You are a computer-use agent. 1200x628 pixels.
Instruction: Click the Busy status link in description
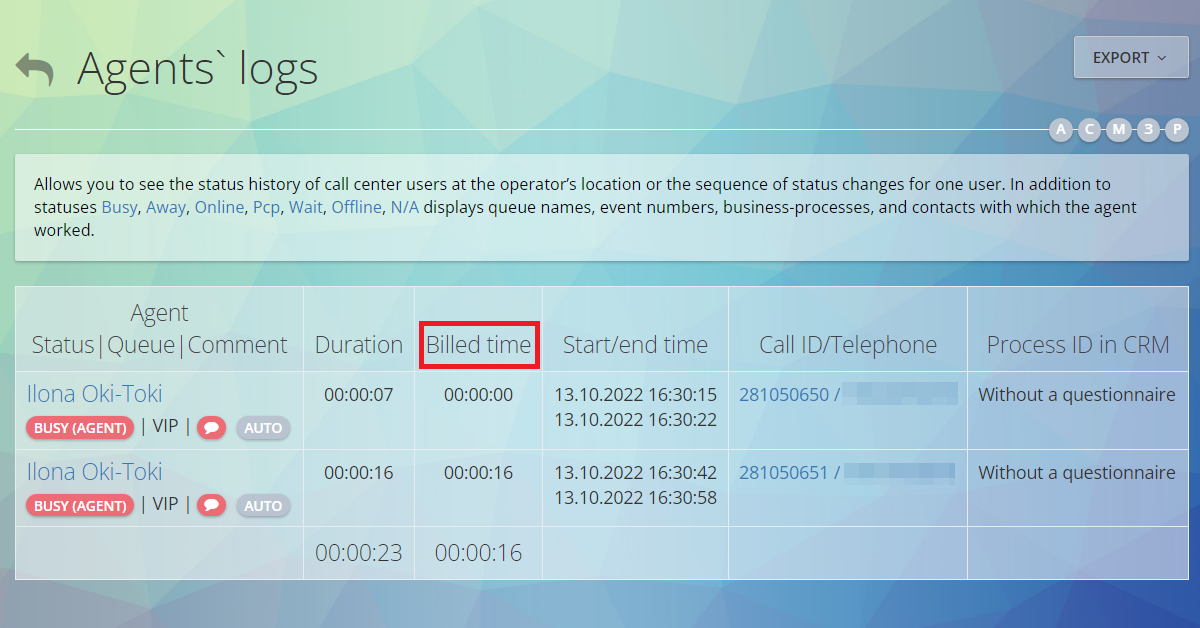click(119, 207)
